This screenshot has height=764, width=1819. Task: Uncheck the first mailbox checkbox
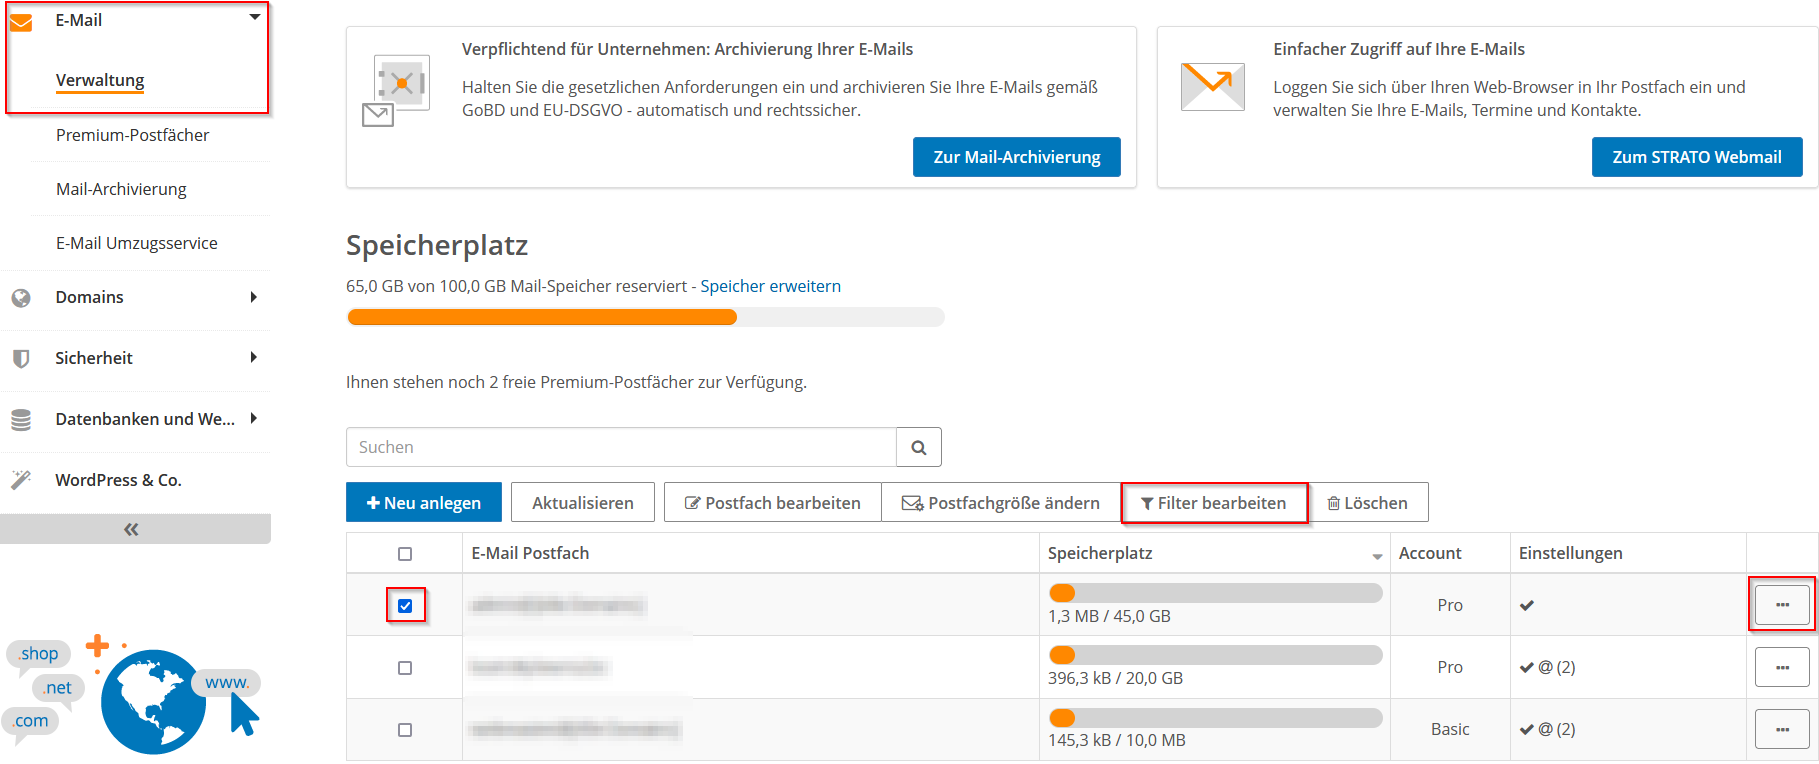click(x=405, y=606)
